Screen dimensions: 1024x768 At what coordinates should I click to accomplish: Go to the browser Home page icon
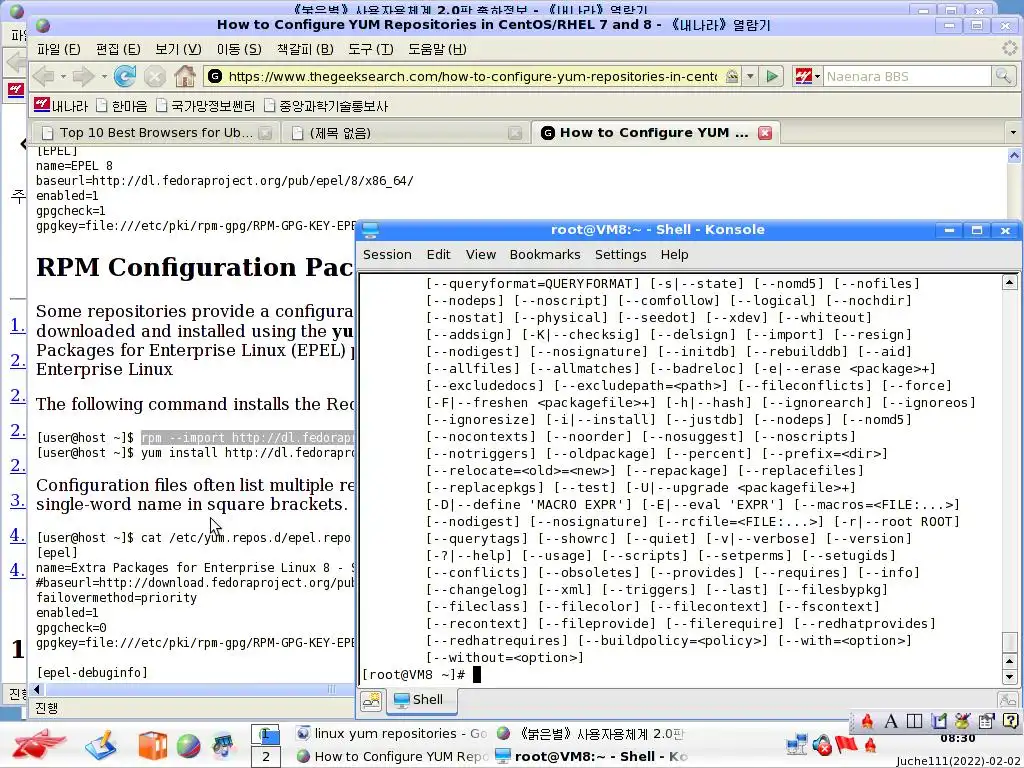[x=185, y=76]
